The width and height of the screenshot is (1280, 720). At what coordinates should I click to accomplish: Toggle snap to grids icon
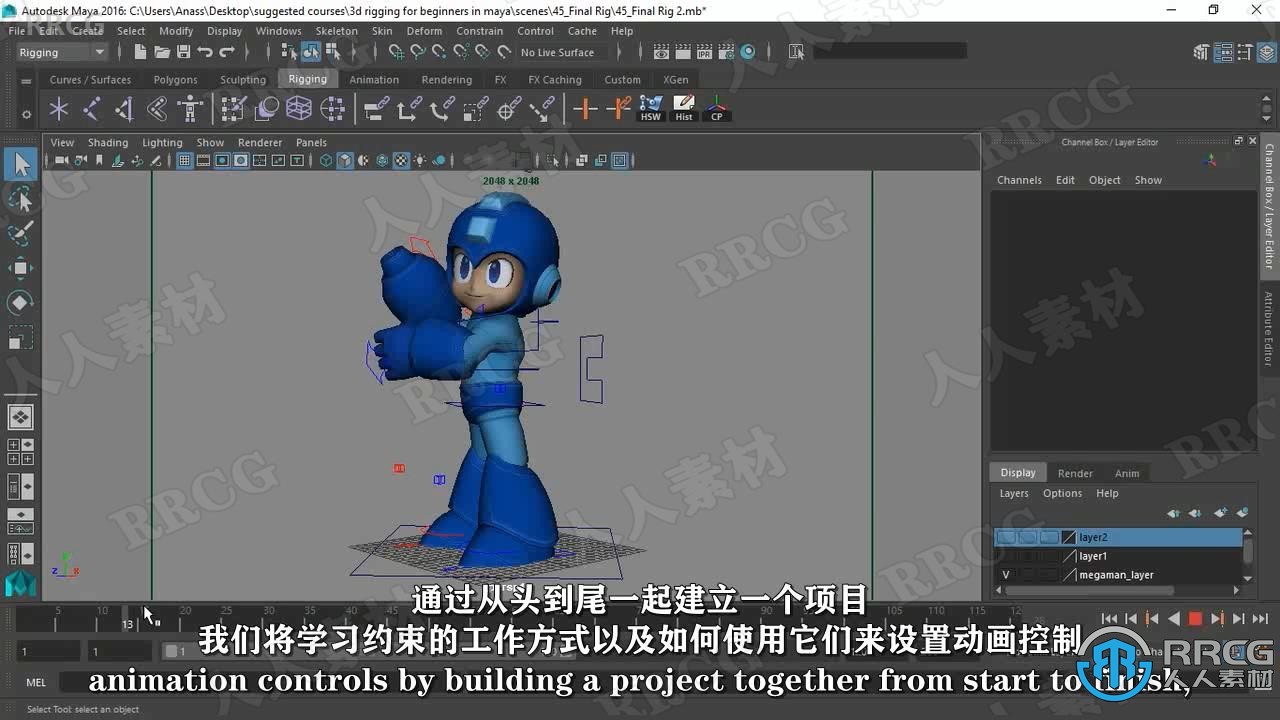pos(397,52)
